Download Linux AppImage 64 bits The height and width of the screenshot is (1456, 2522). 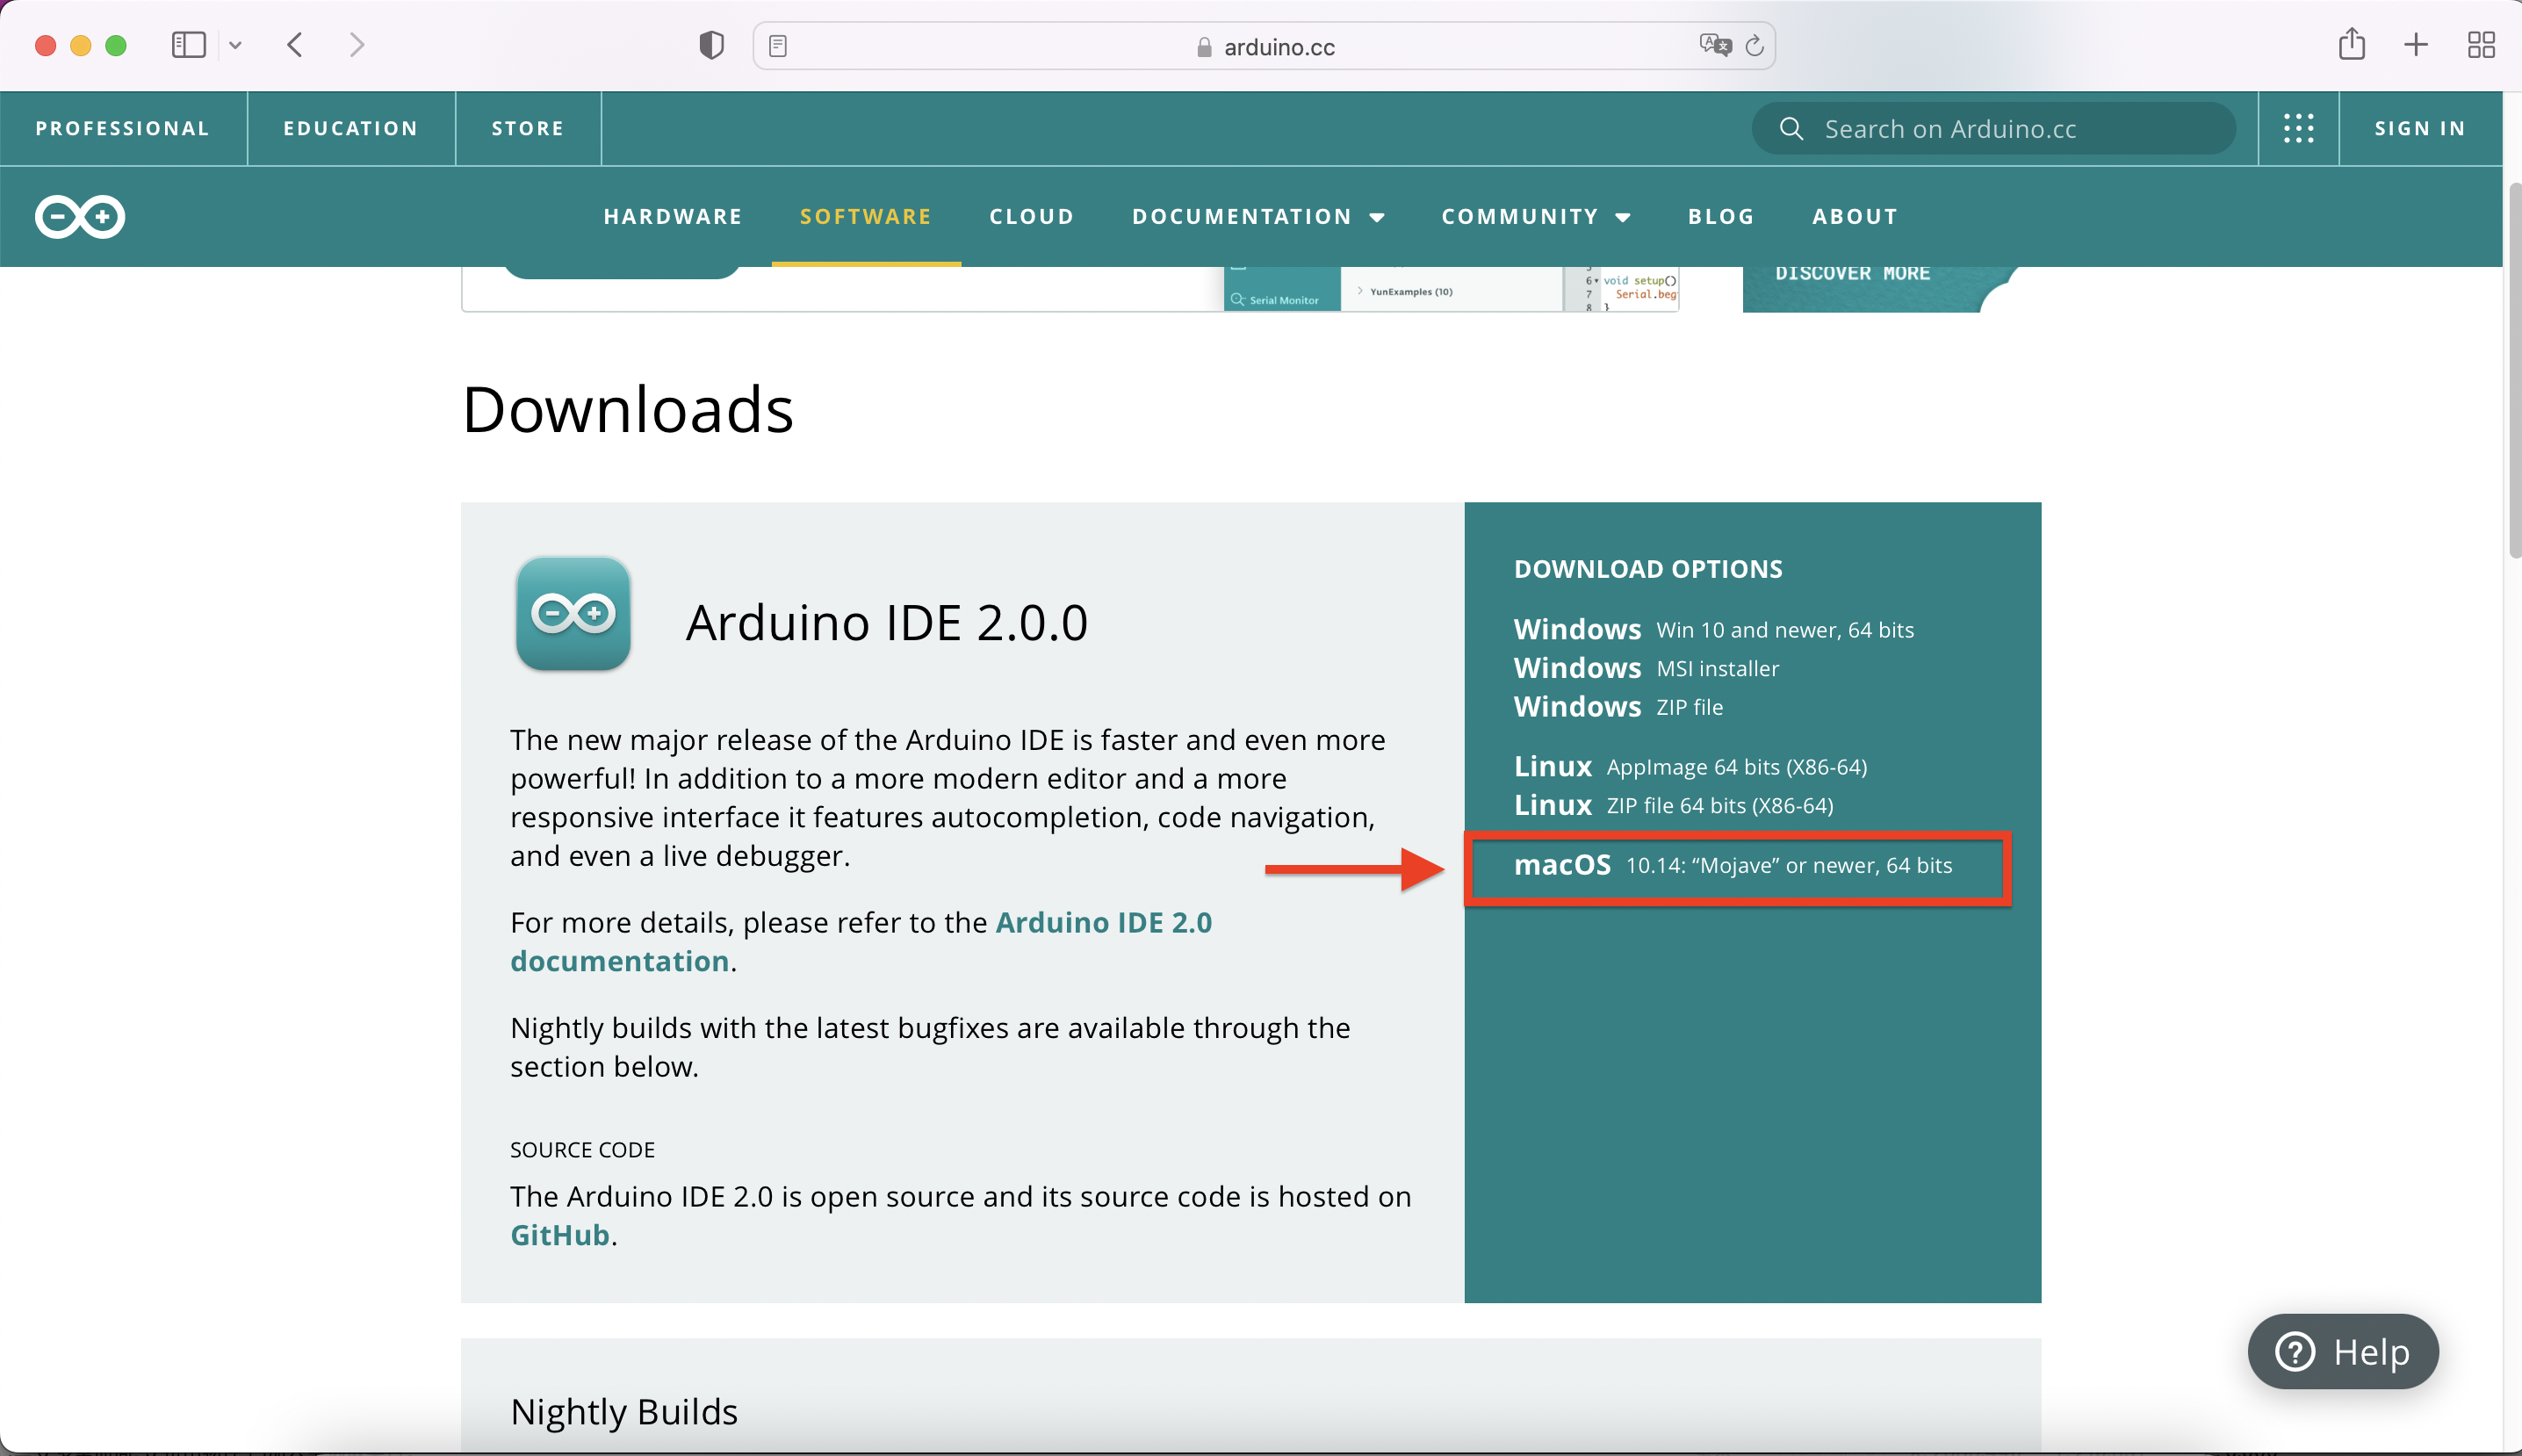click(x=1690, y=766)
